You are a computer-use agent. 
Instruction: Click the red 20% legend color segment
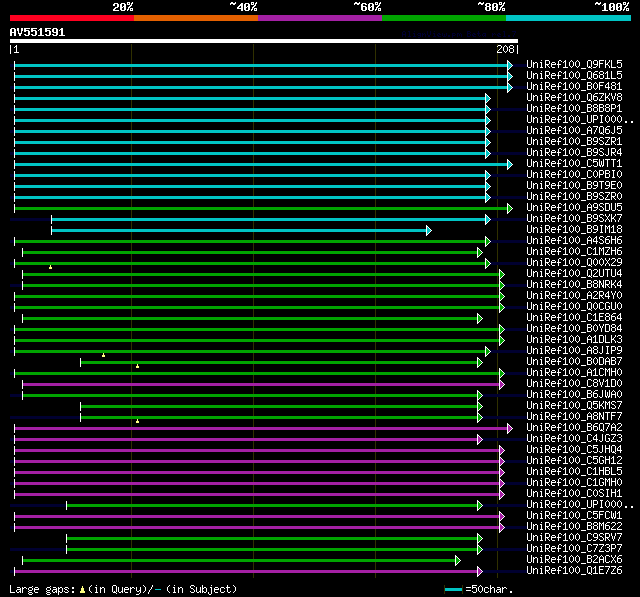72,18
